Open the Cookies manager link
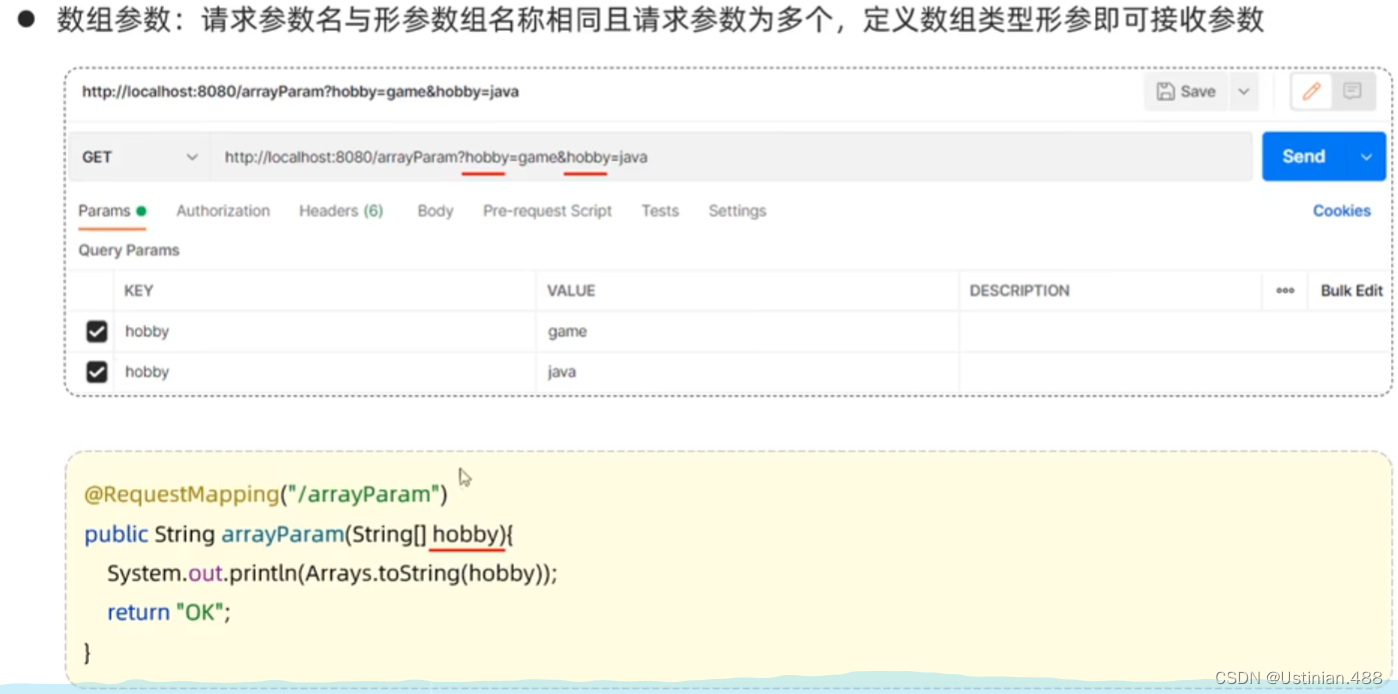Viewport: 1398px width, 694px height. pos(1341,211)
